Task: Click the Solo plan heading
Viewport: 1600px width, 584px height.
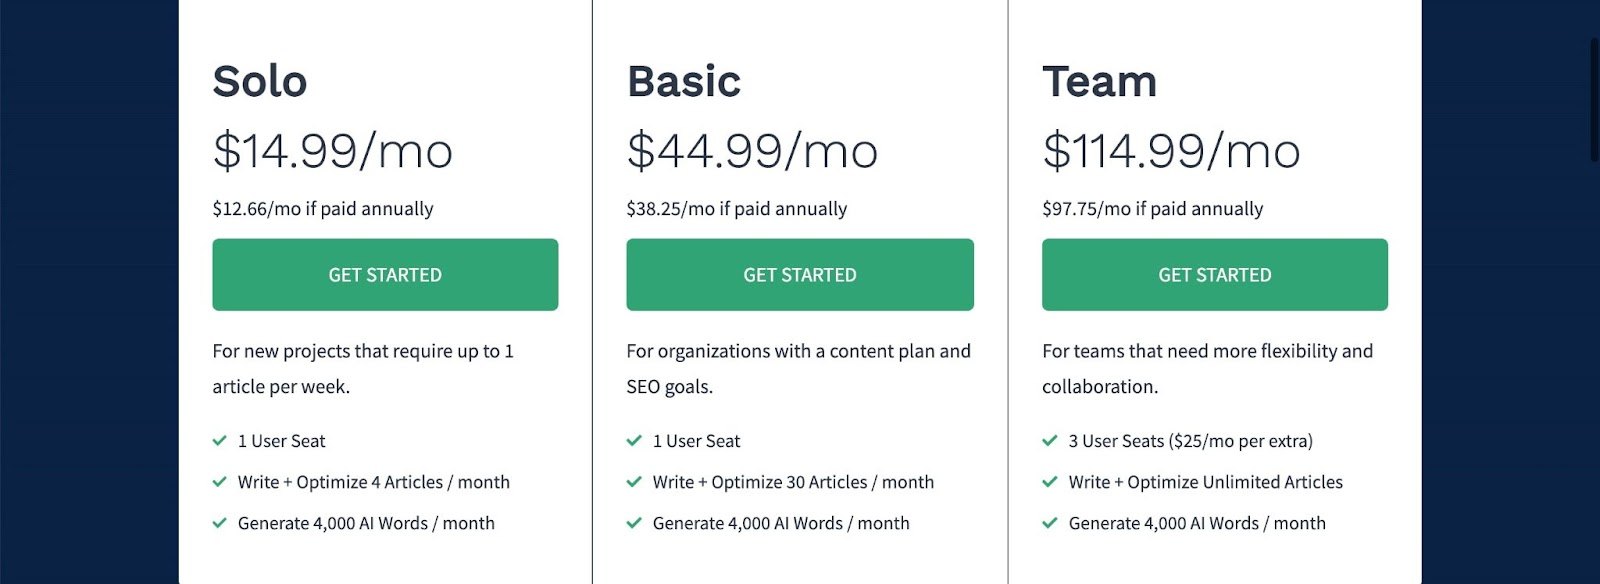Action: click(x=260, y=82)
